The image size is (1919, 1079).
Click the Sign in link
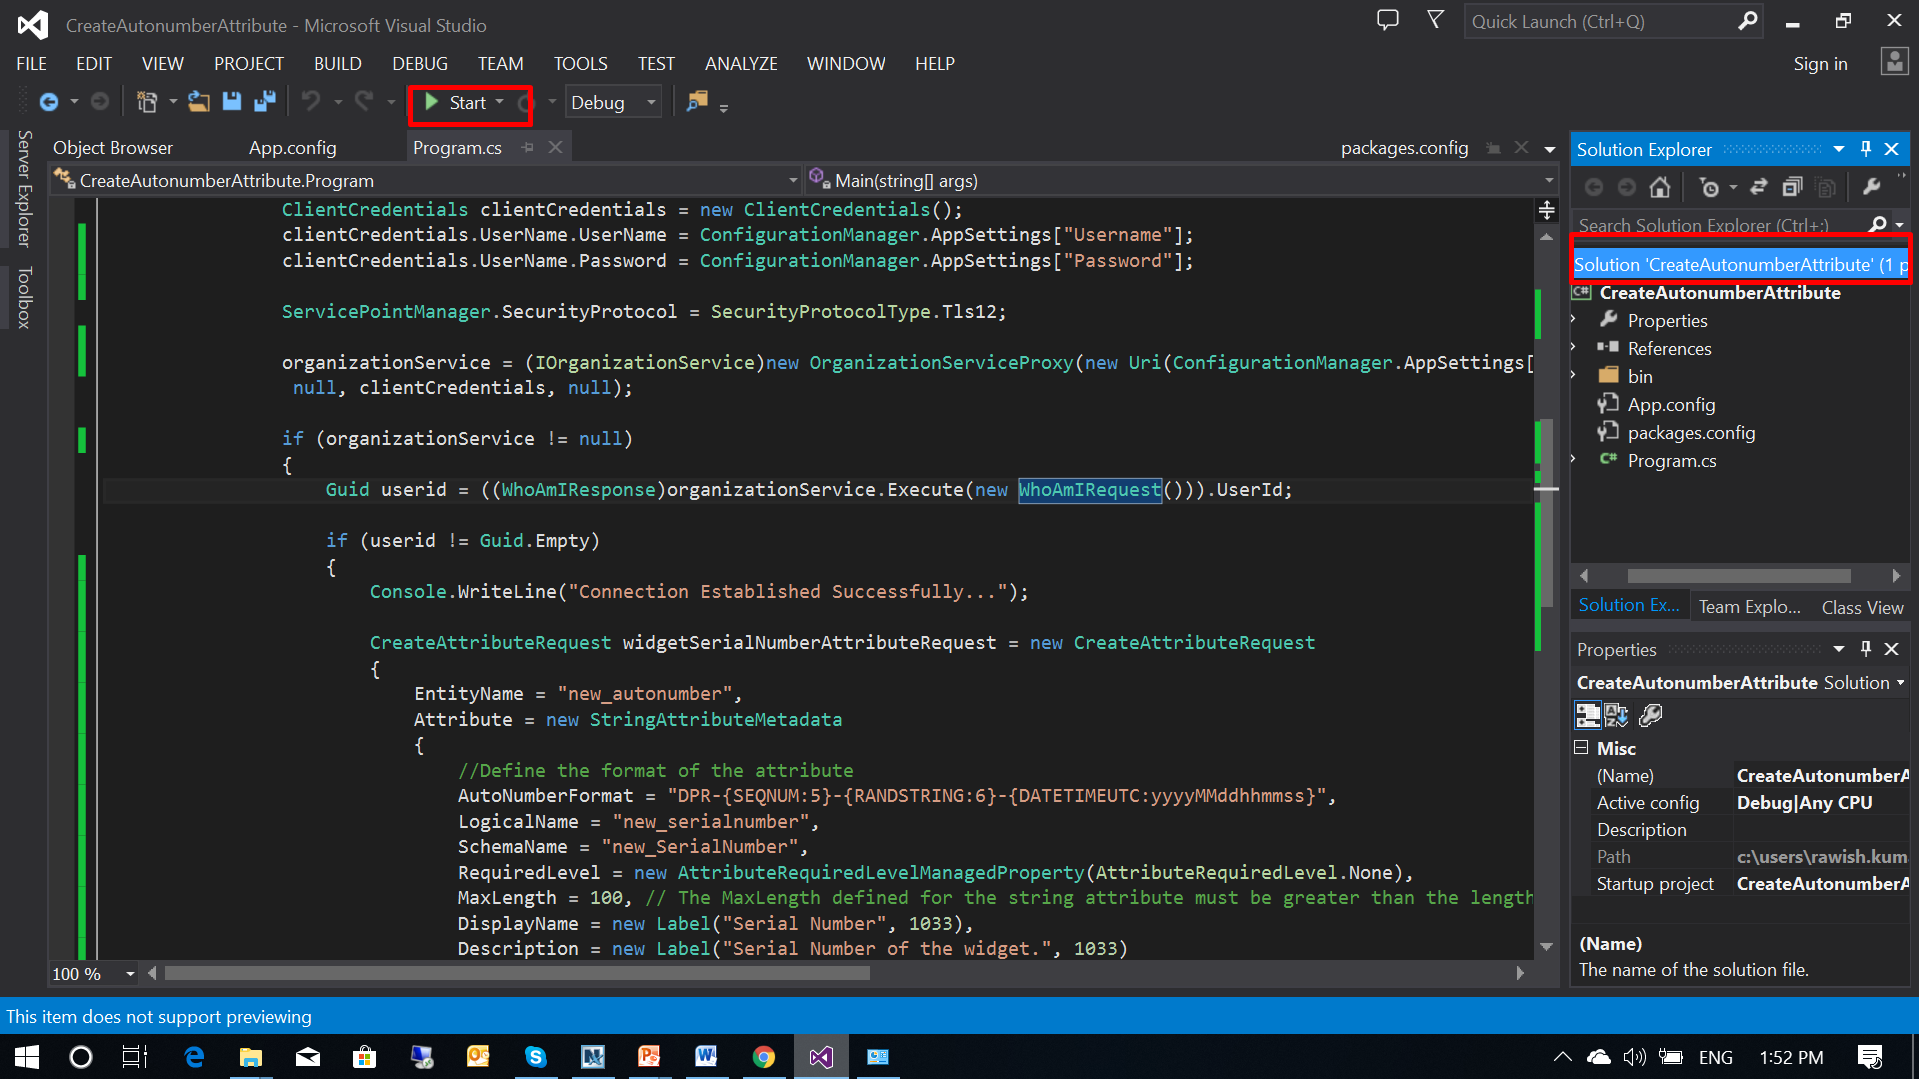[1819, 64]
